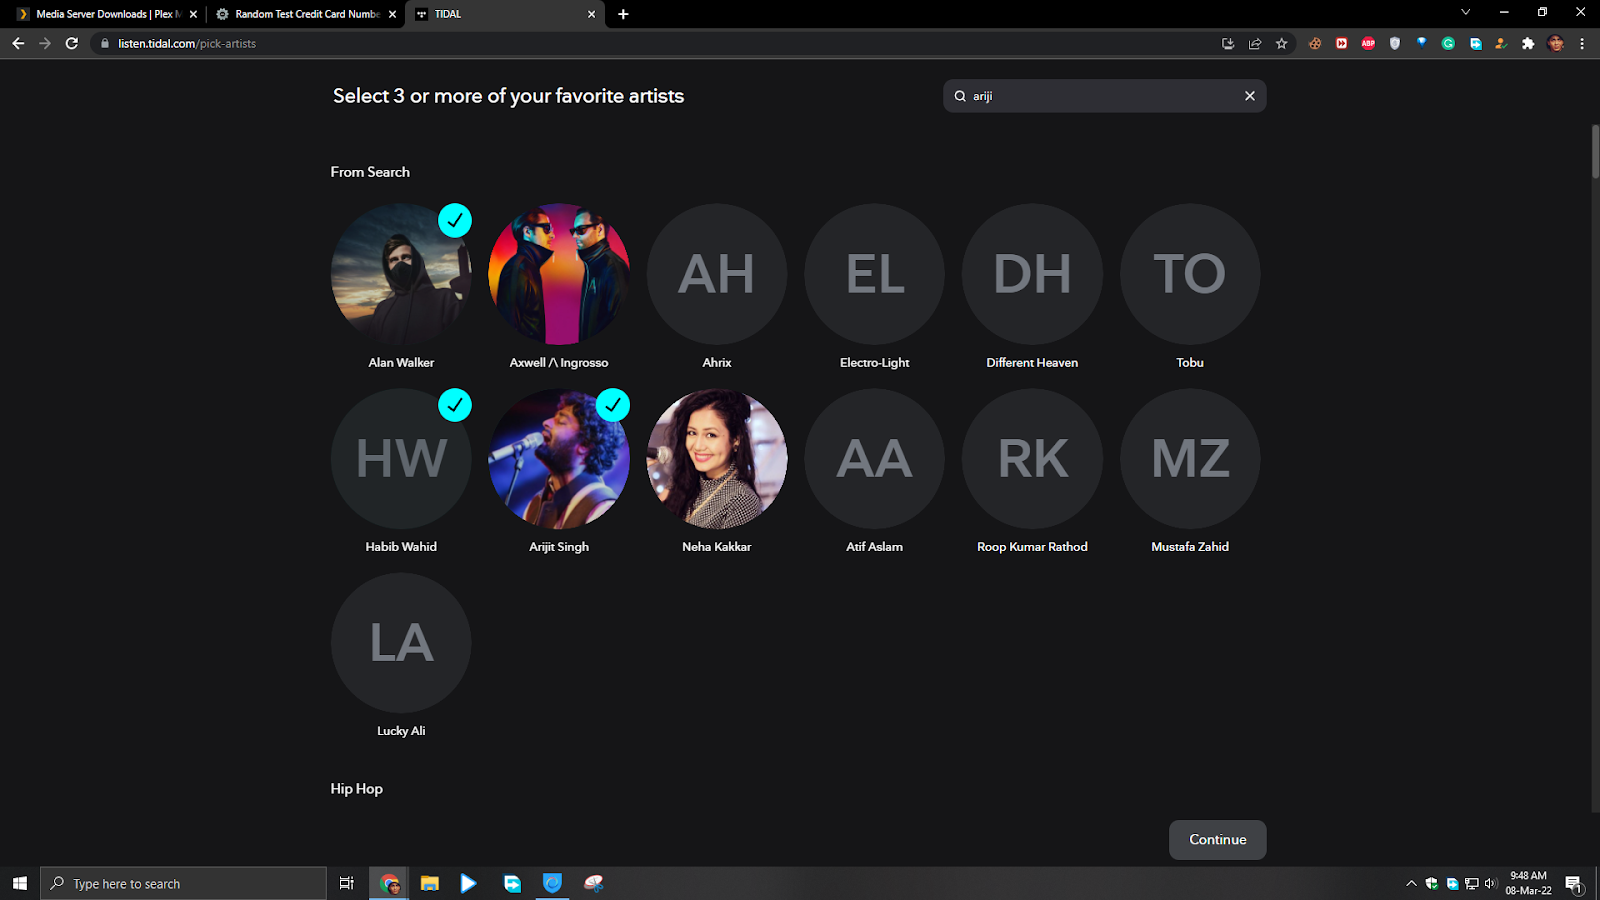Select Neha Kakkar artist photo

pyautogui.click(x=717, y=459)
